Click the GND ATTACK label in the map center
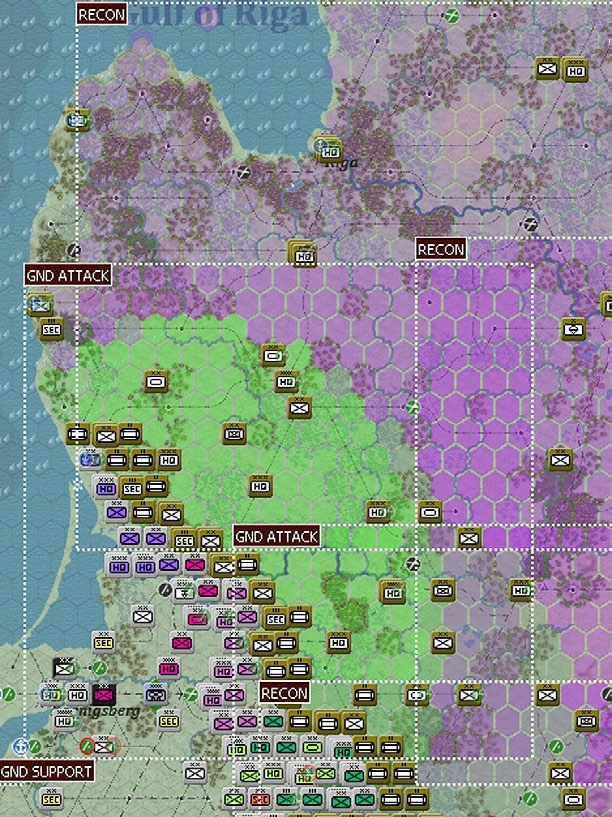This screenshot has width=612, height=817. tap(277, 536)
